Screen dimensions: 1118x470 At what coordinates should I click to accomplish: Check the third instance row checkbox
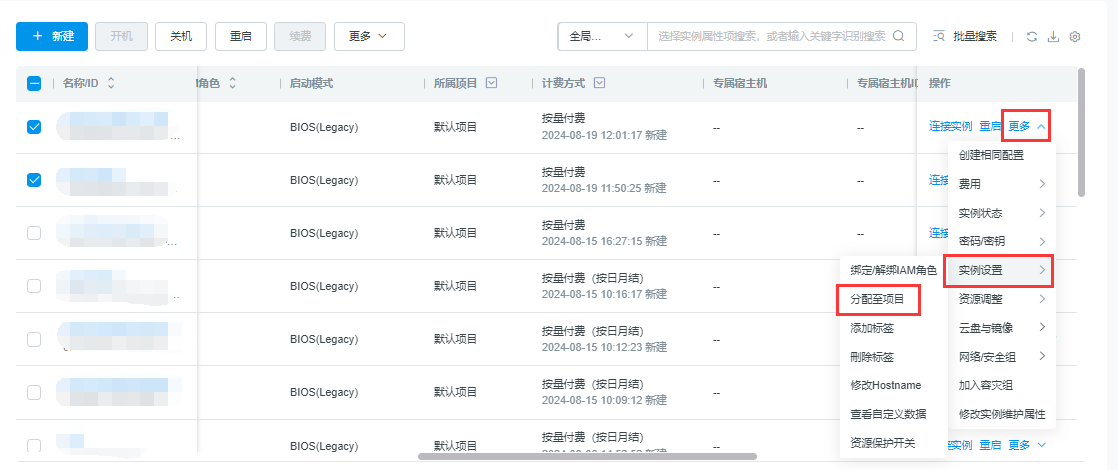click(34, 233)
